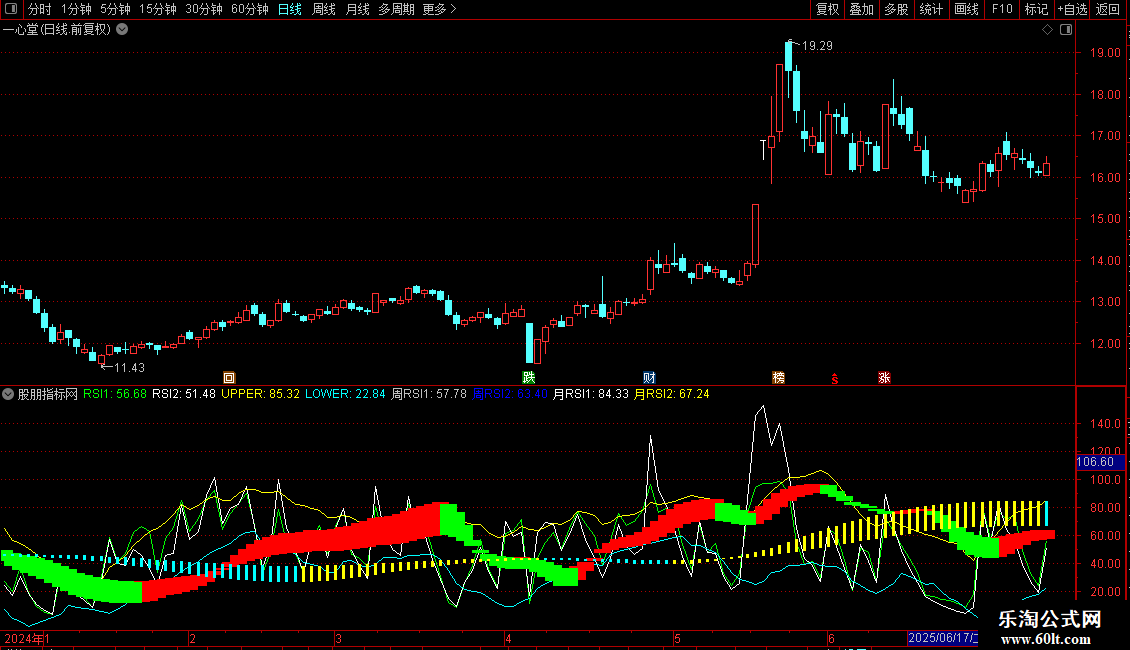Click the 月RSI1: 84.33 value
This screenshot has width=1130, height=650.
(590, 394)
